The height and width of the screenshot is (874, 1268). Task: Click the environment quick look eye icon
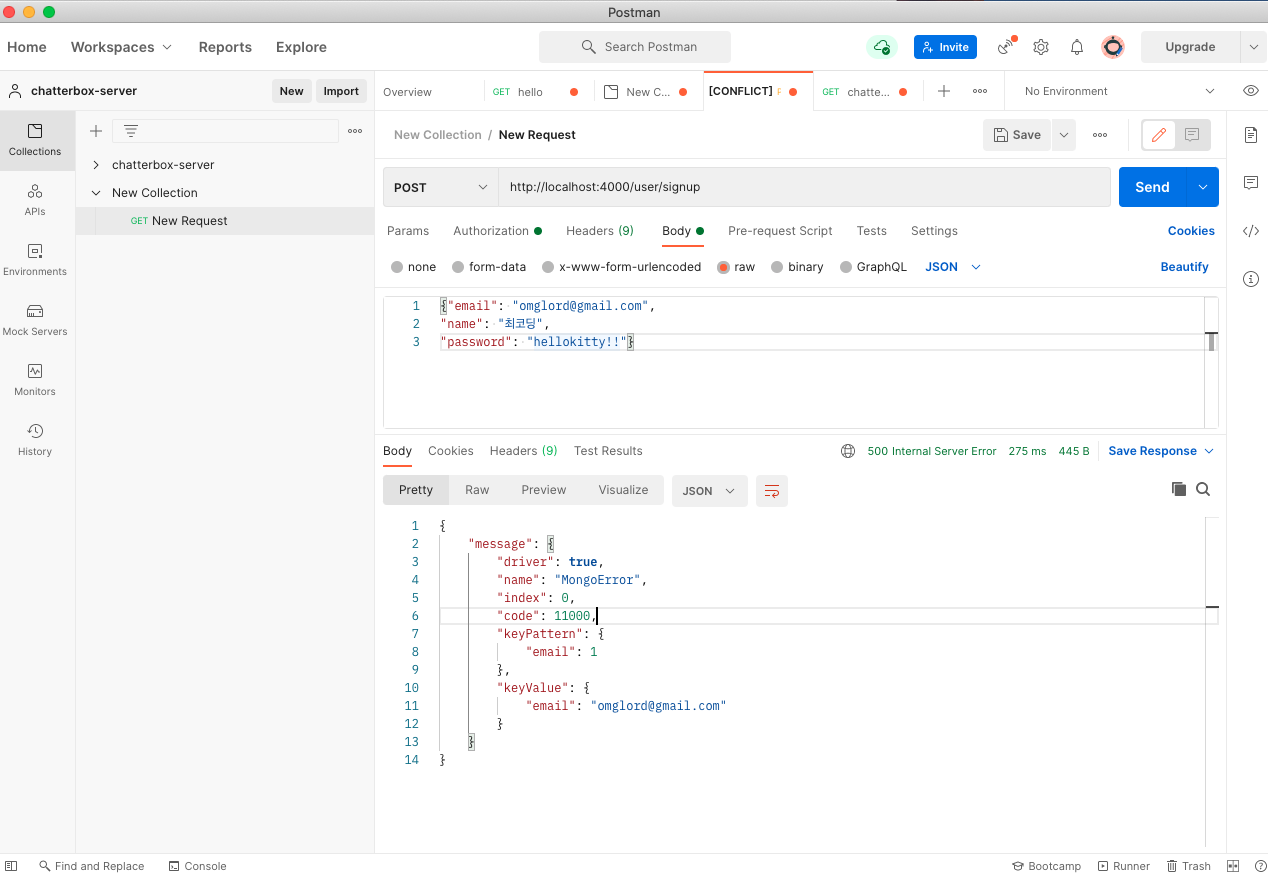pos(1251,91)
